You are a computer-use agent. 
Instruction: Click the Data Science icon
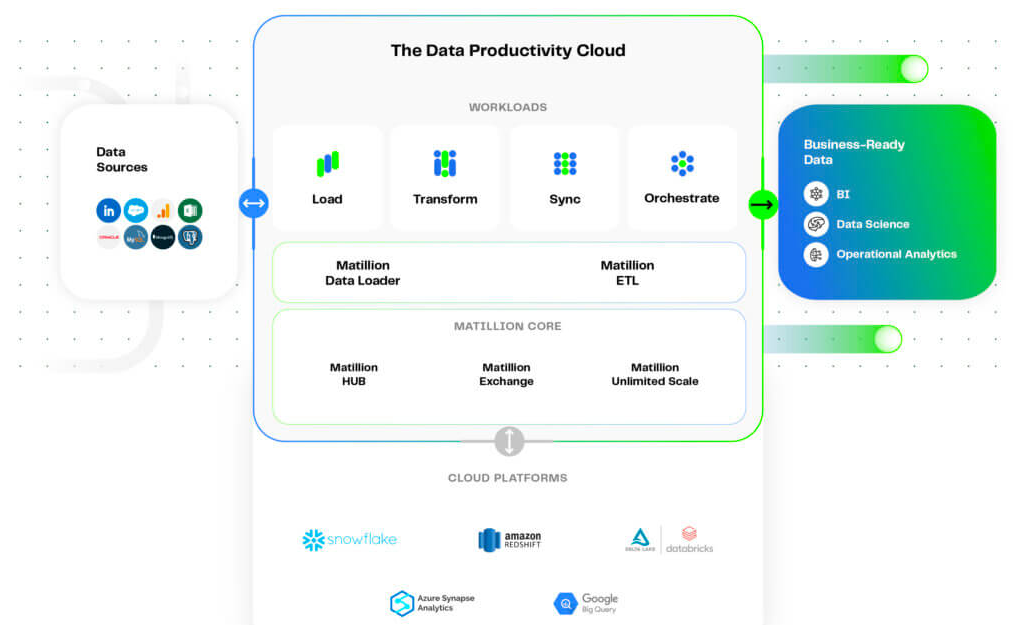pos(816,224)
